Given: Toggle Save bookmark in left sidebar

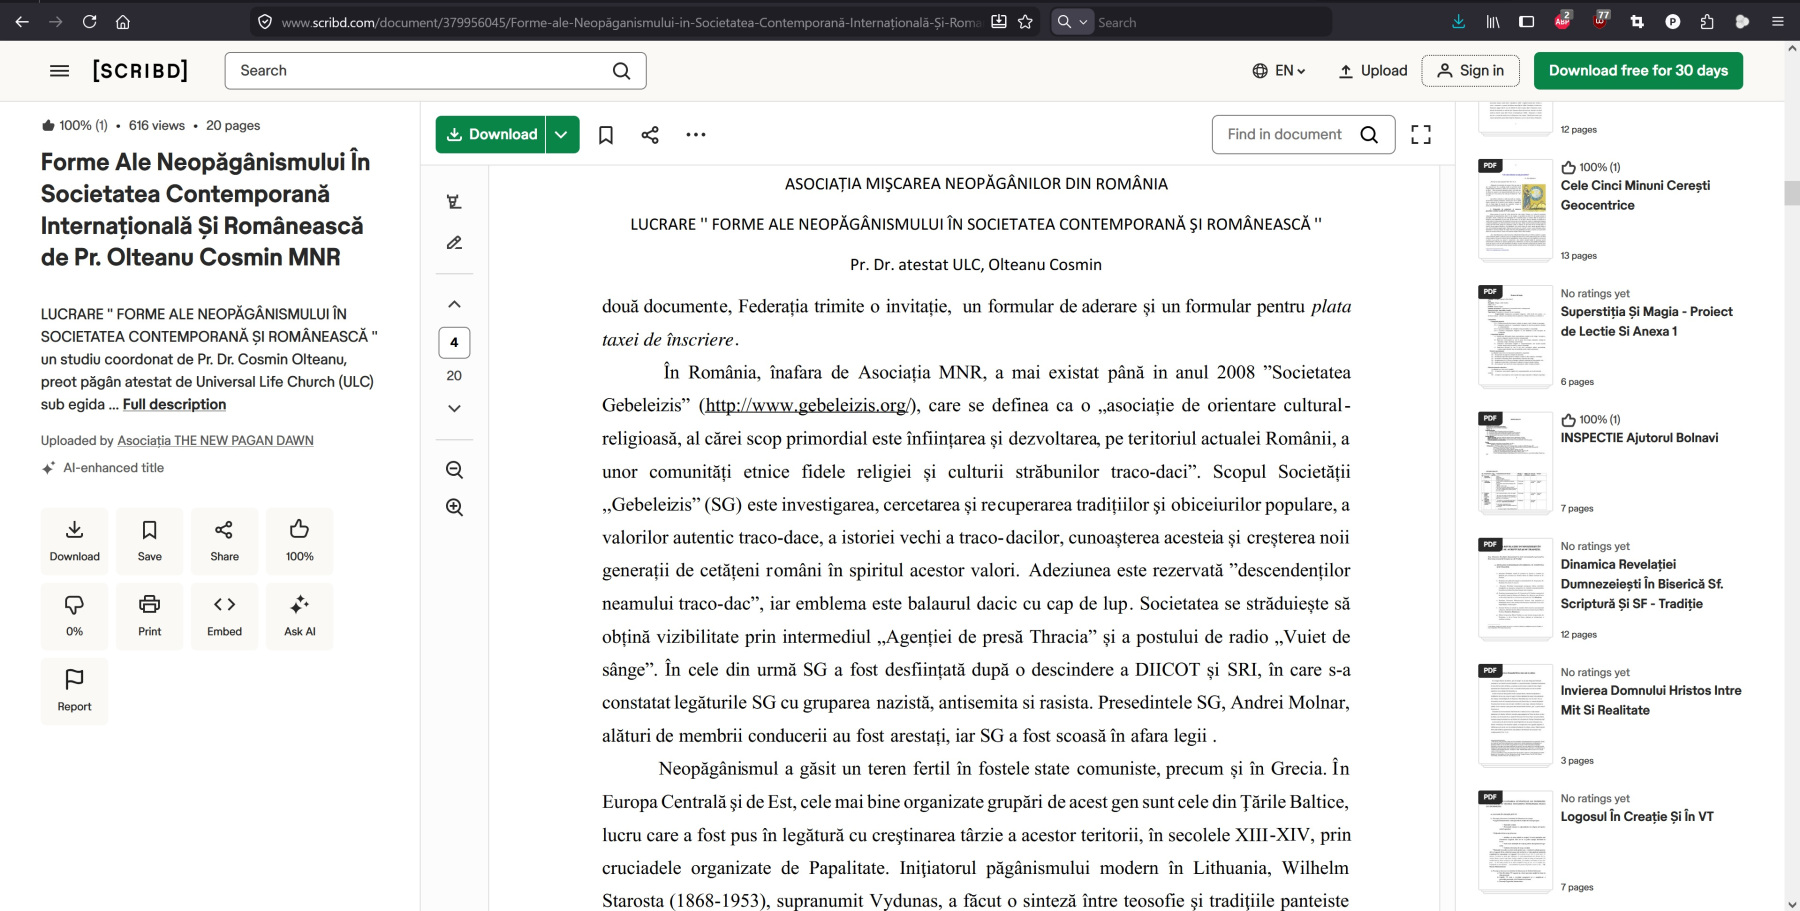Looking at the screenshot, I should point(149,540).
